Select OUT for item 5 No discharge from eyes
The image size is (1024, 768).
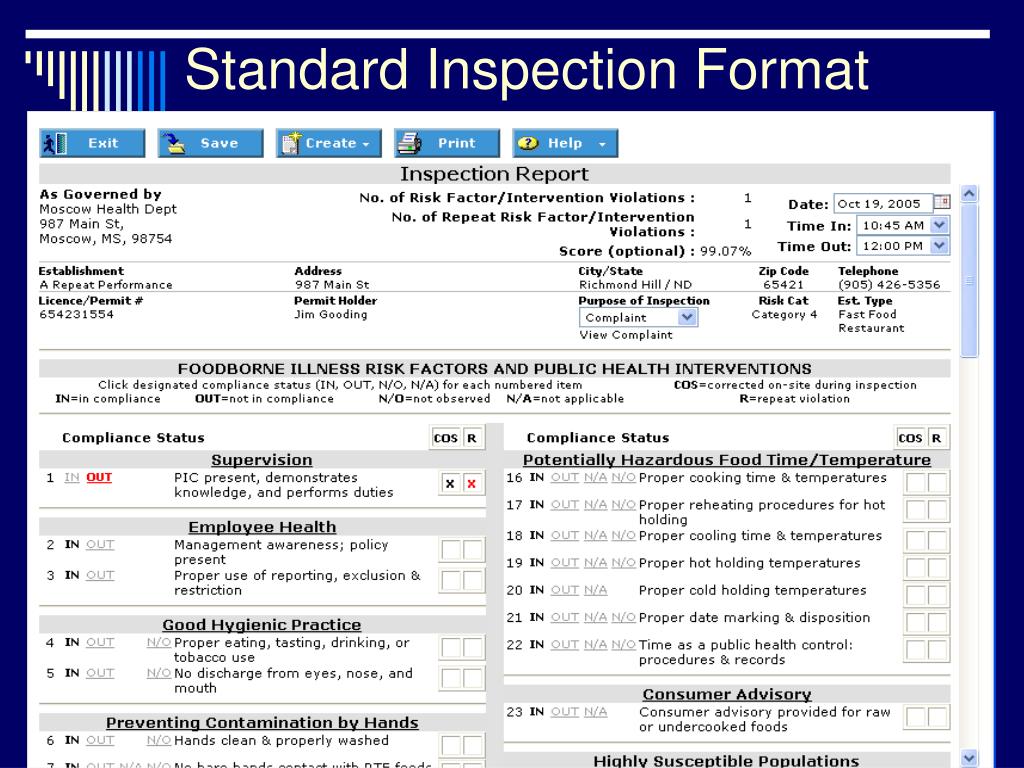(x=100, y=673)
